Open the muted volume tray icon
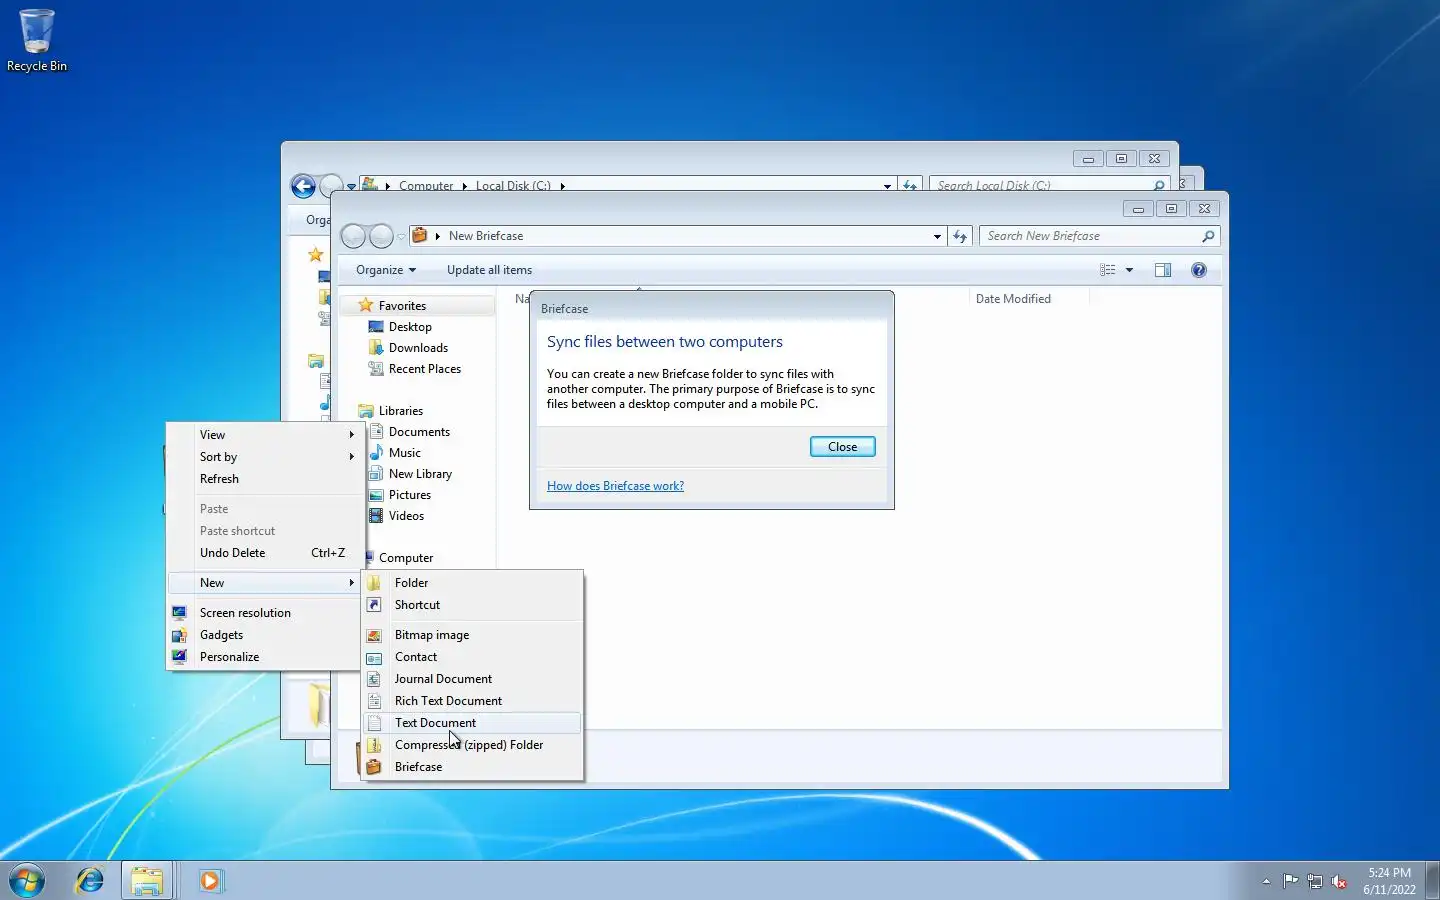 (x=1339, y=881)
